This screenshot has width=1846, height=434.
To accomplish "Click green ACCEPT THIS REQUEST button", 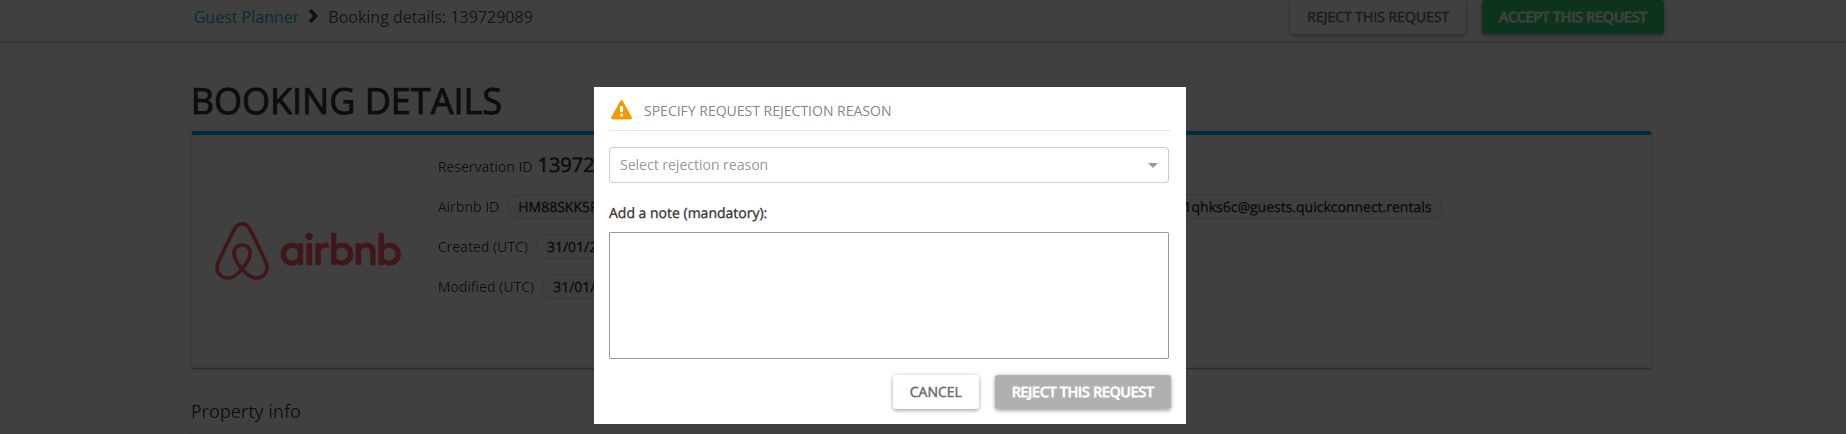I will click(x=1572, y=17).
